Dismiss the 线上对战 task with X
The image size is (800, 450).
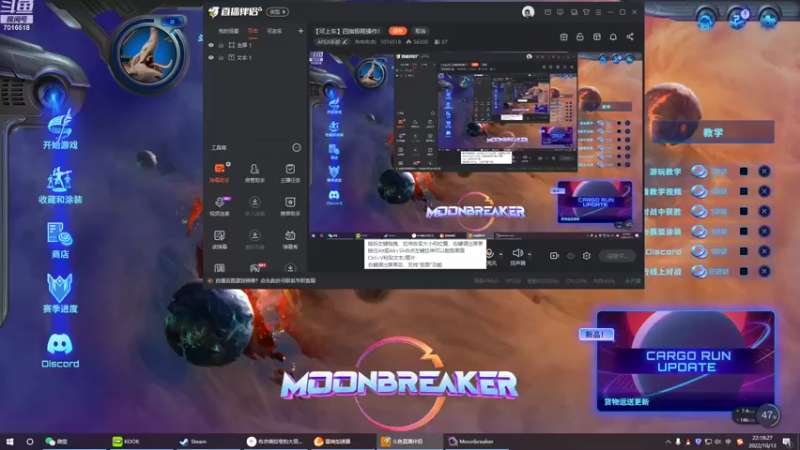tap(764, 271)
